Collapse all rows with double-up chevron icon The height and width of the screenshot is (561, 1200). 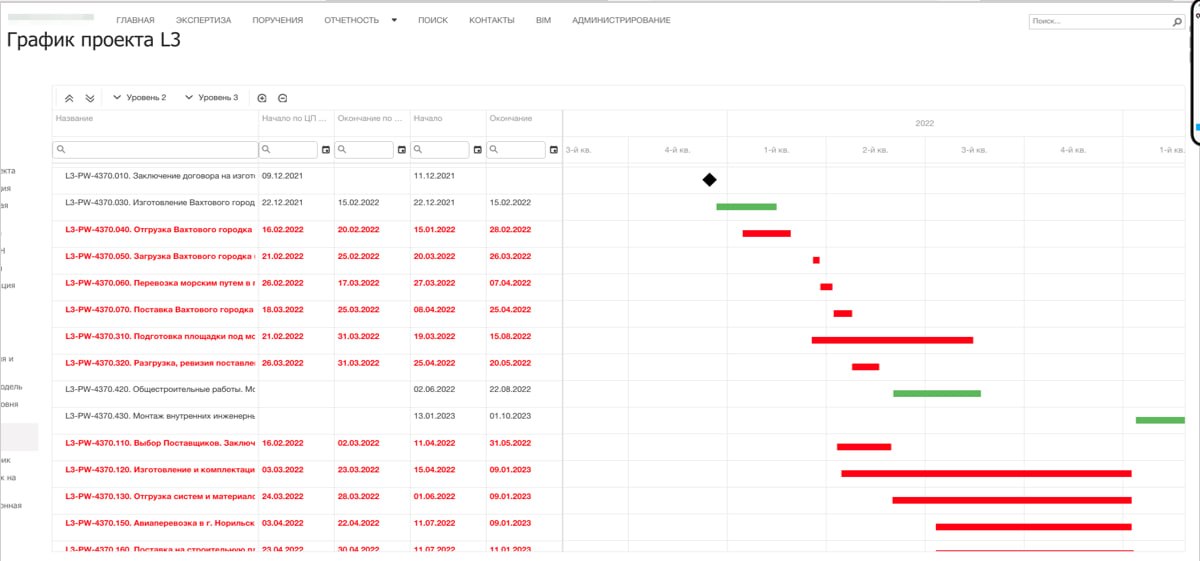(69, 98)
